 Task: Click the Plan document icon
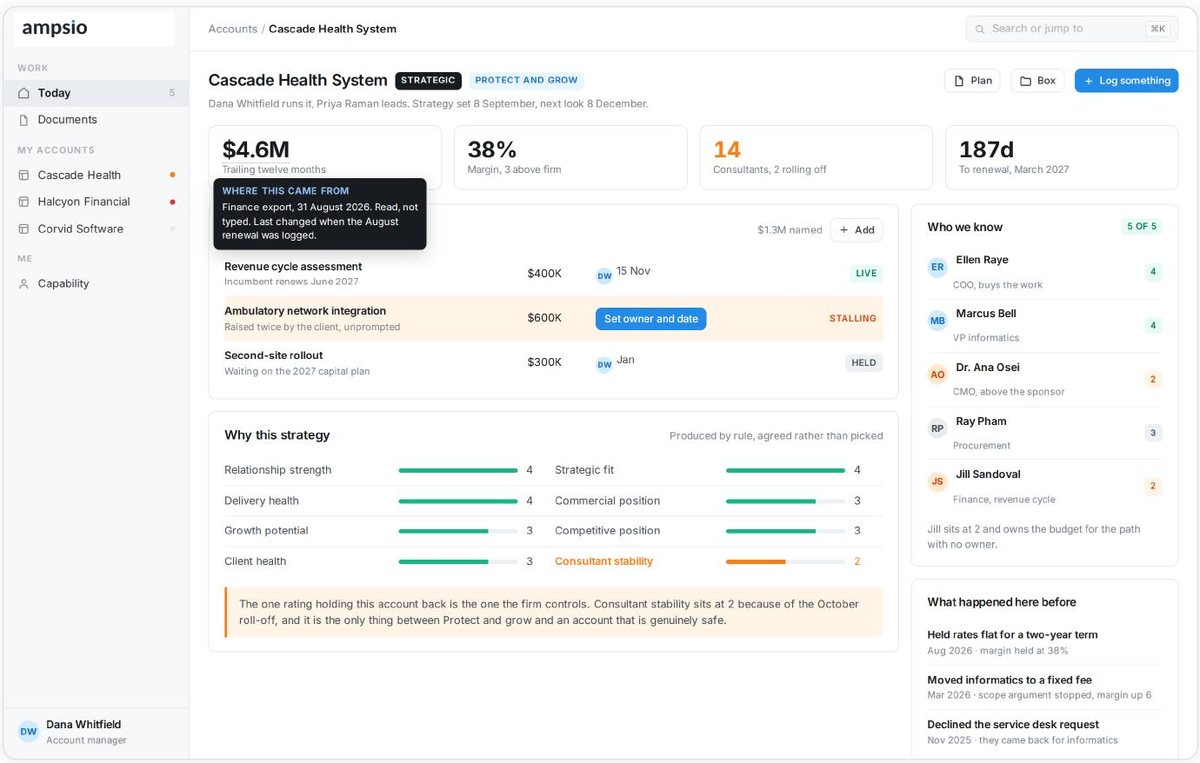pyautogui.click(x=959, y=81)
